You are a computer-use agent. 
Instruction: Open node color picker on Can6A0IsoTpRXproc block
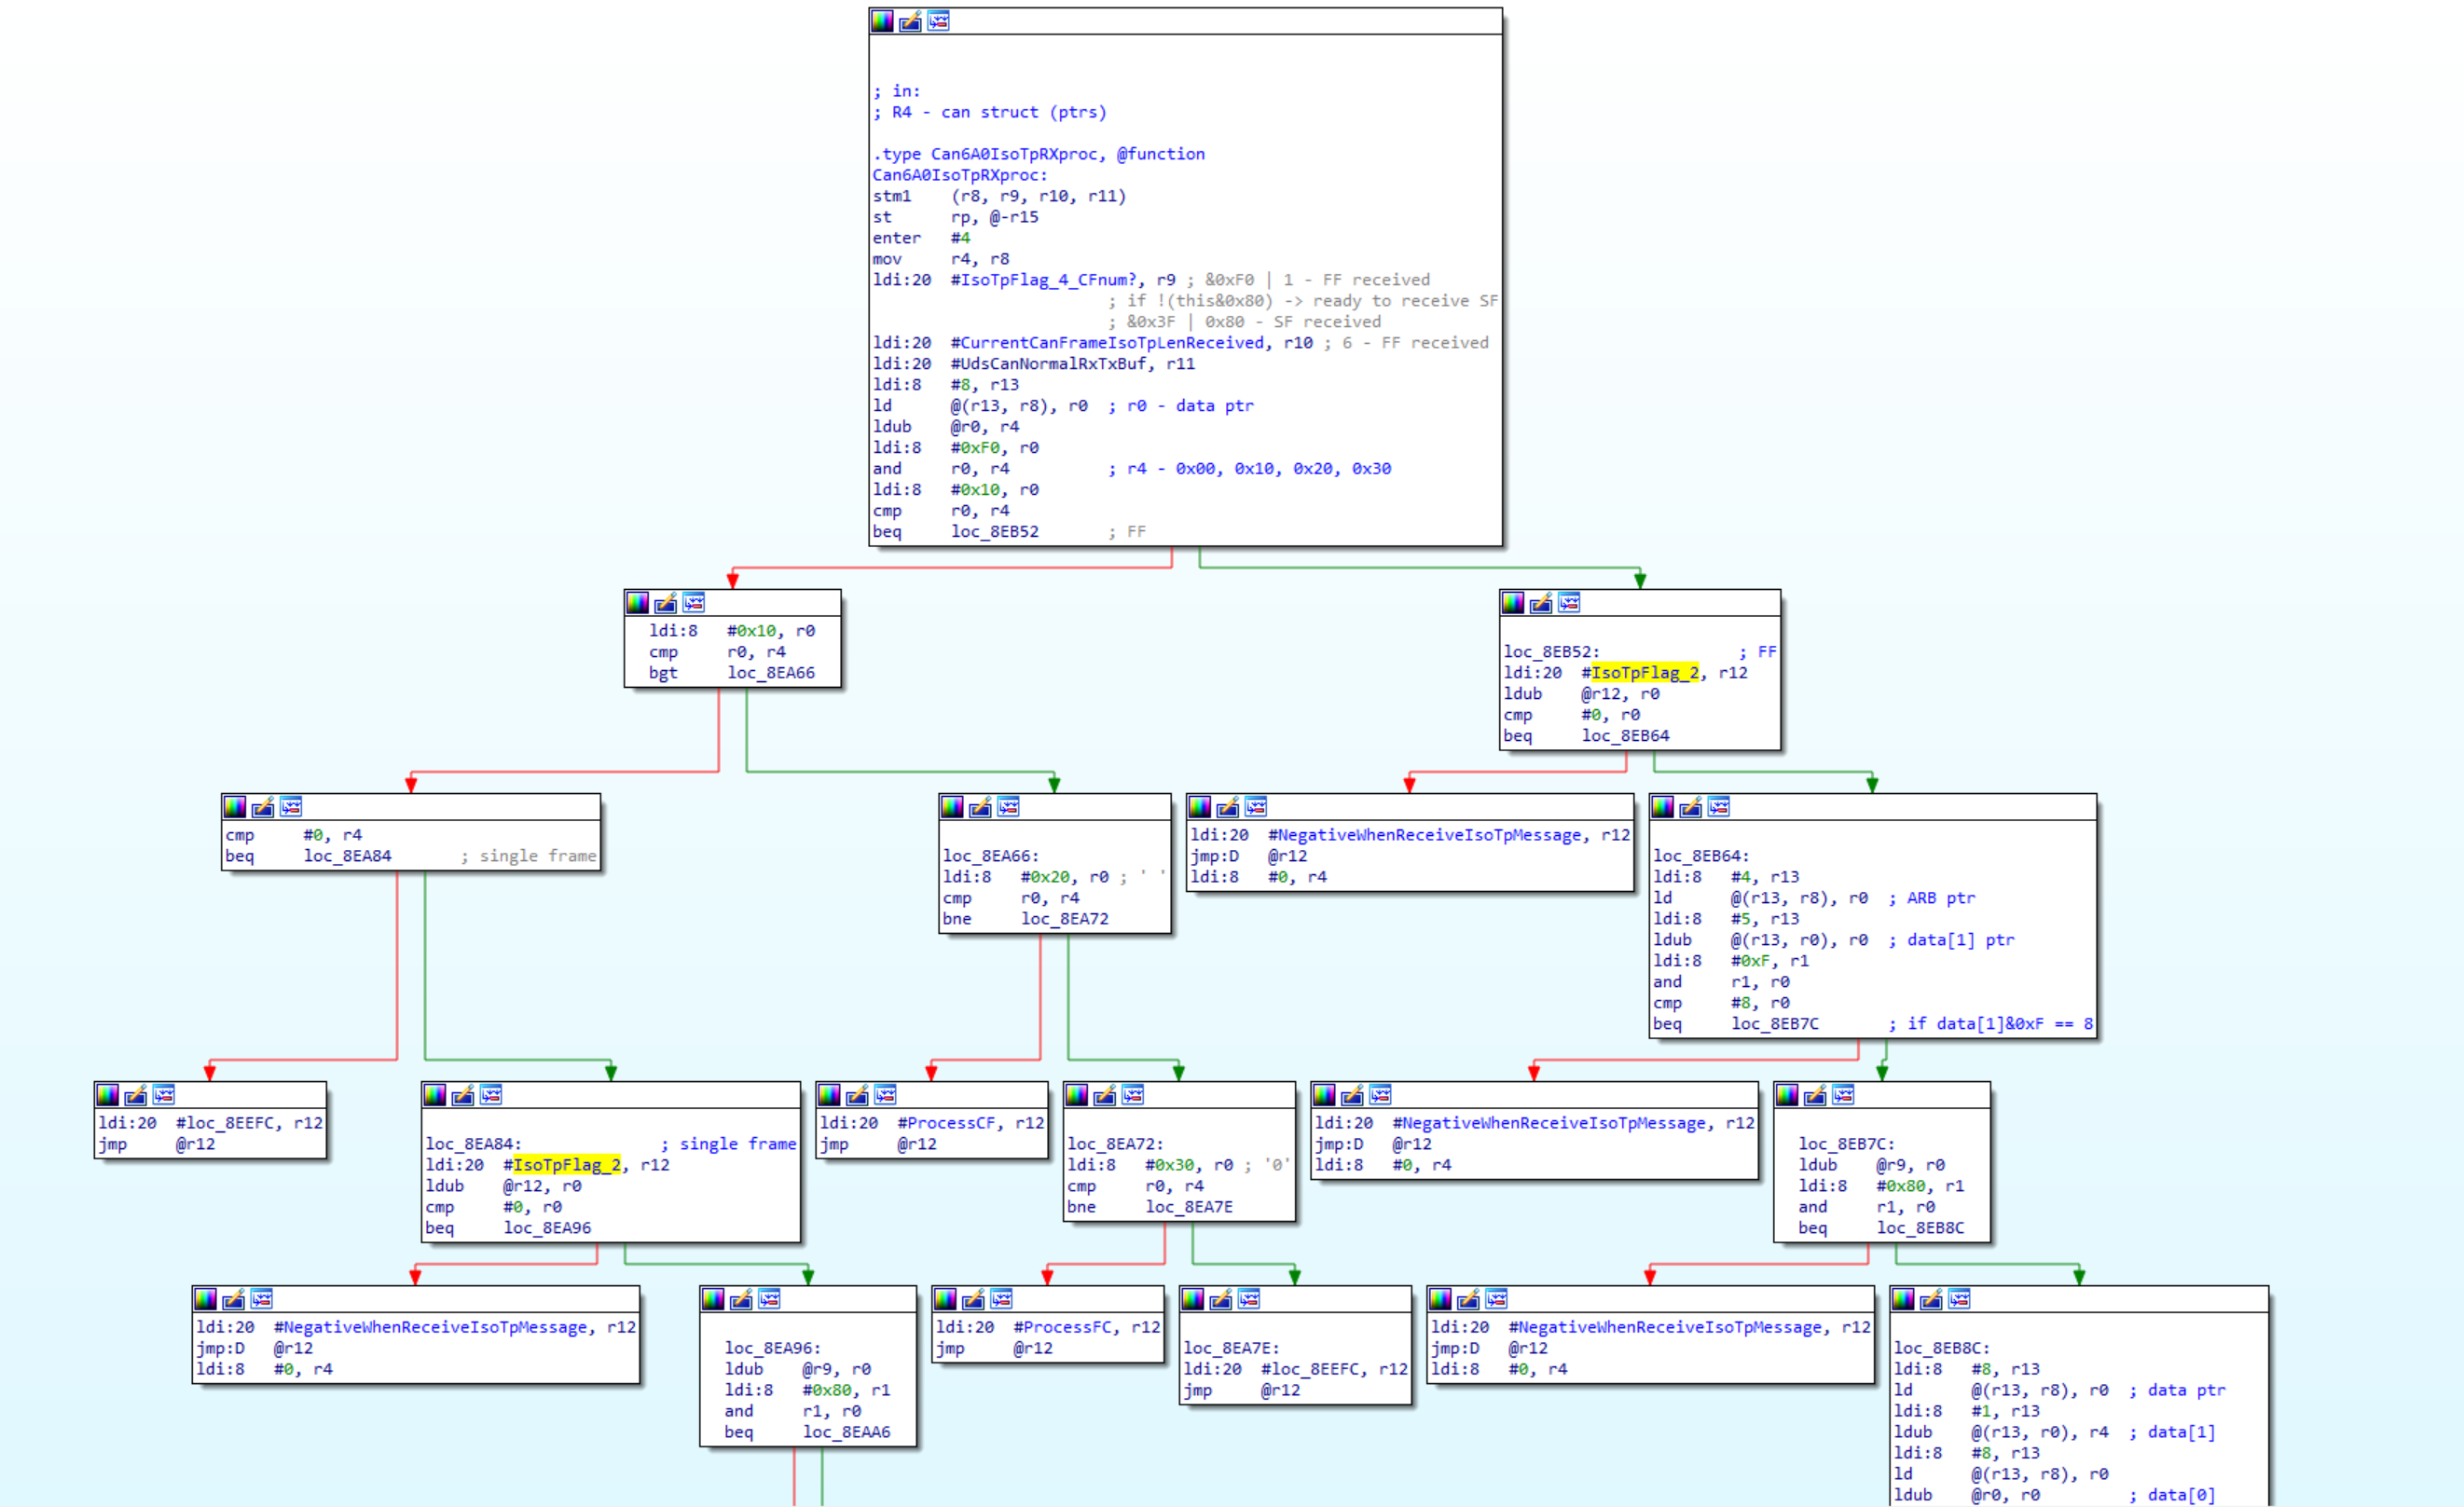[x=882, y=21]
